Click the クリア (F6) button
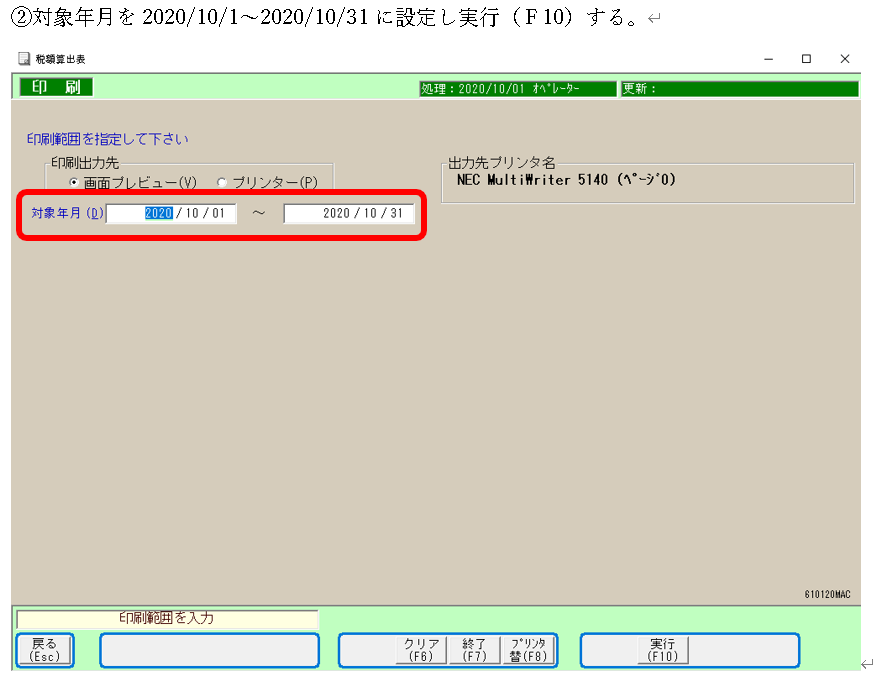The height and width of the screenshot is (683, 877). pos(421,650)
